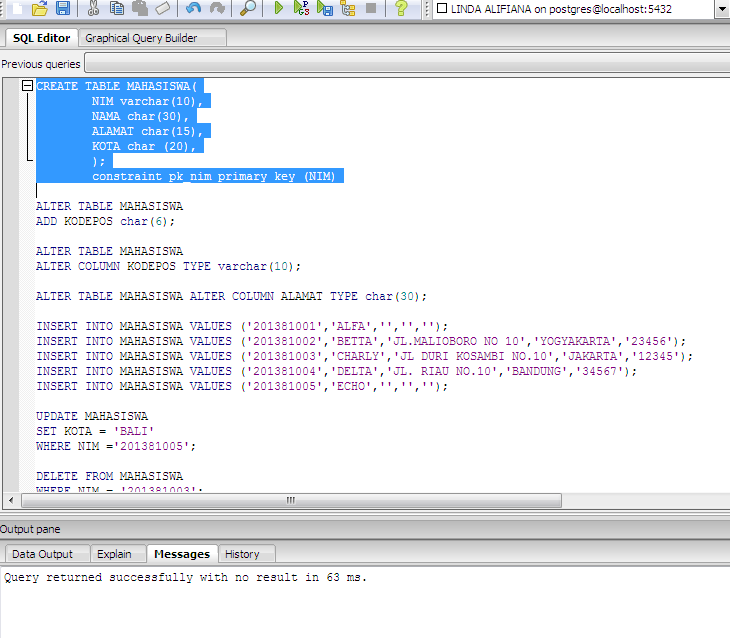The image size is (730, 638).
Task: Execute the query and save results to file
Action: tap(324, 8)
